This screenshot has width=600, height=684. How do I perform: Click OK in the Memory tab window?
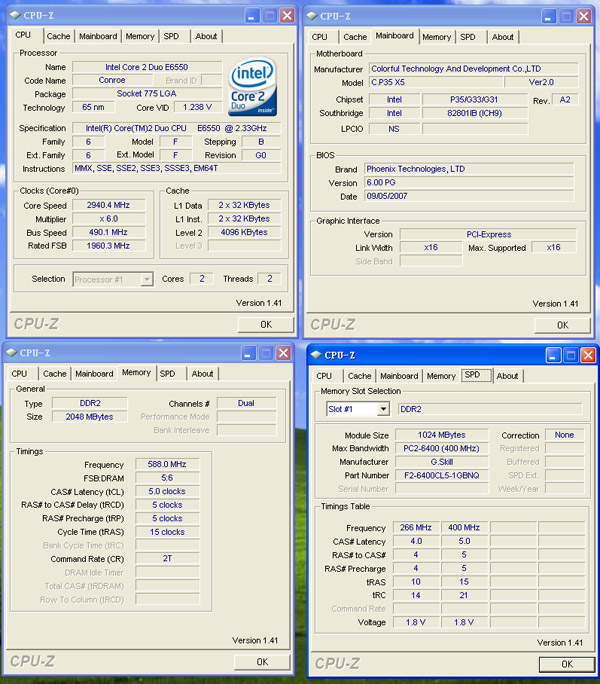pos(262,662)
